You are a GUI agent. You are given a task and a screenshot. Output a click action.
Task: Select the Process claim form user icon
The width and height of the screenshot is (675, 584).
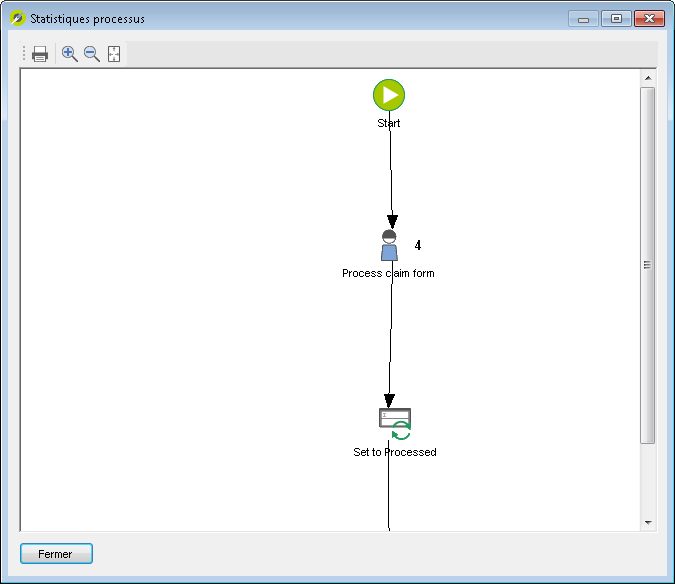(389, 245)
